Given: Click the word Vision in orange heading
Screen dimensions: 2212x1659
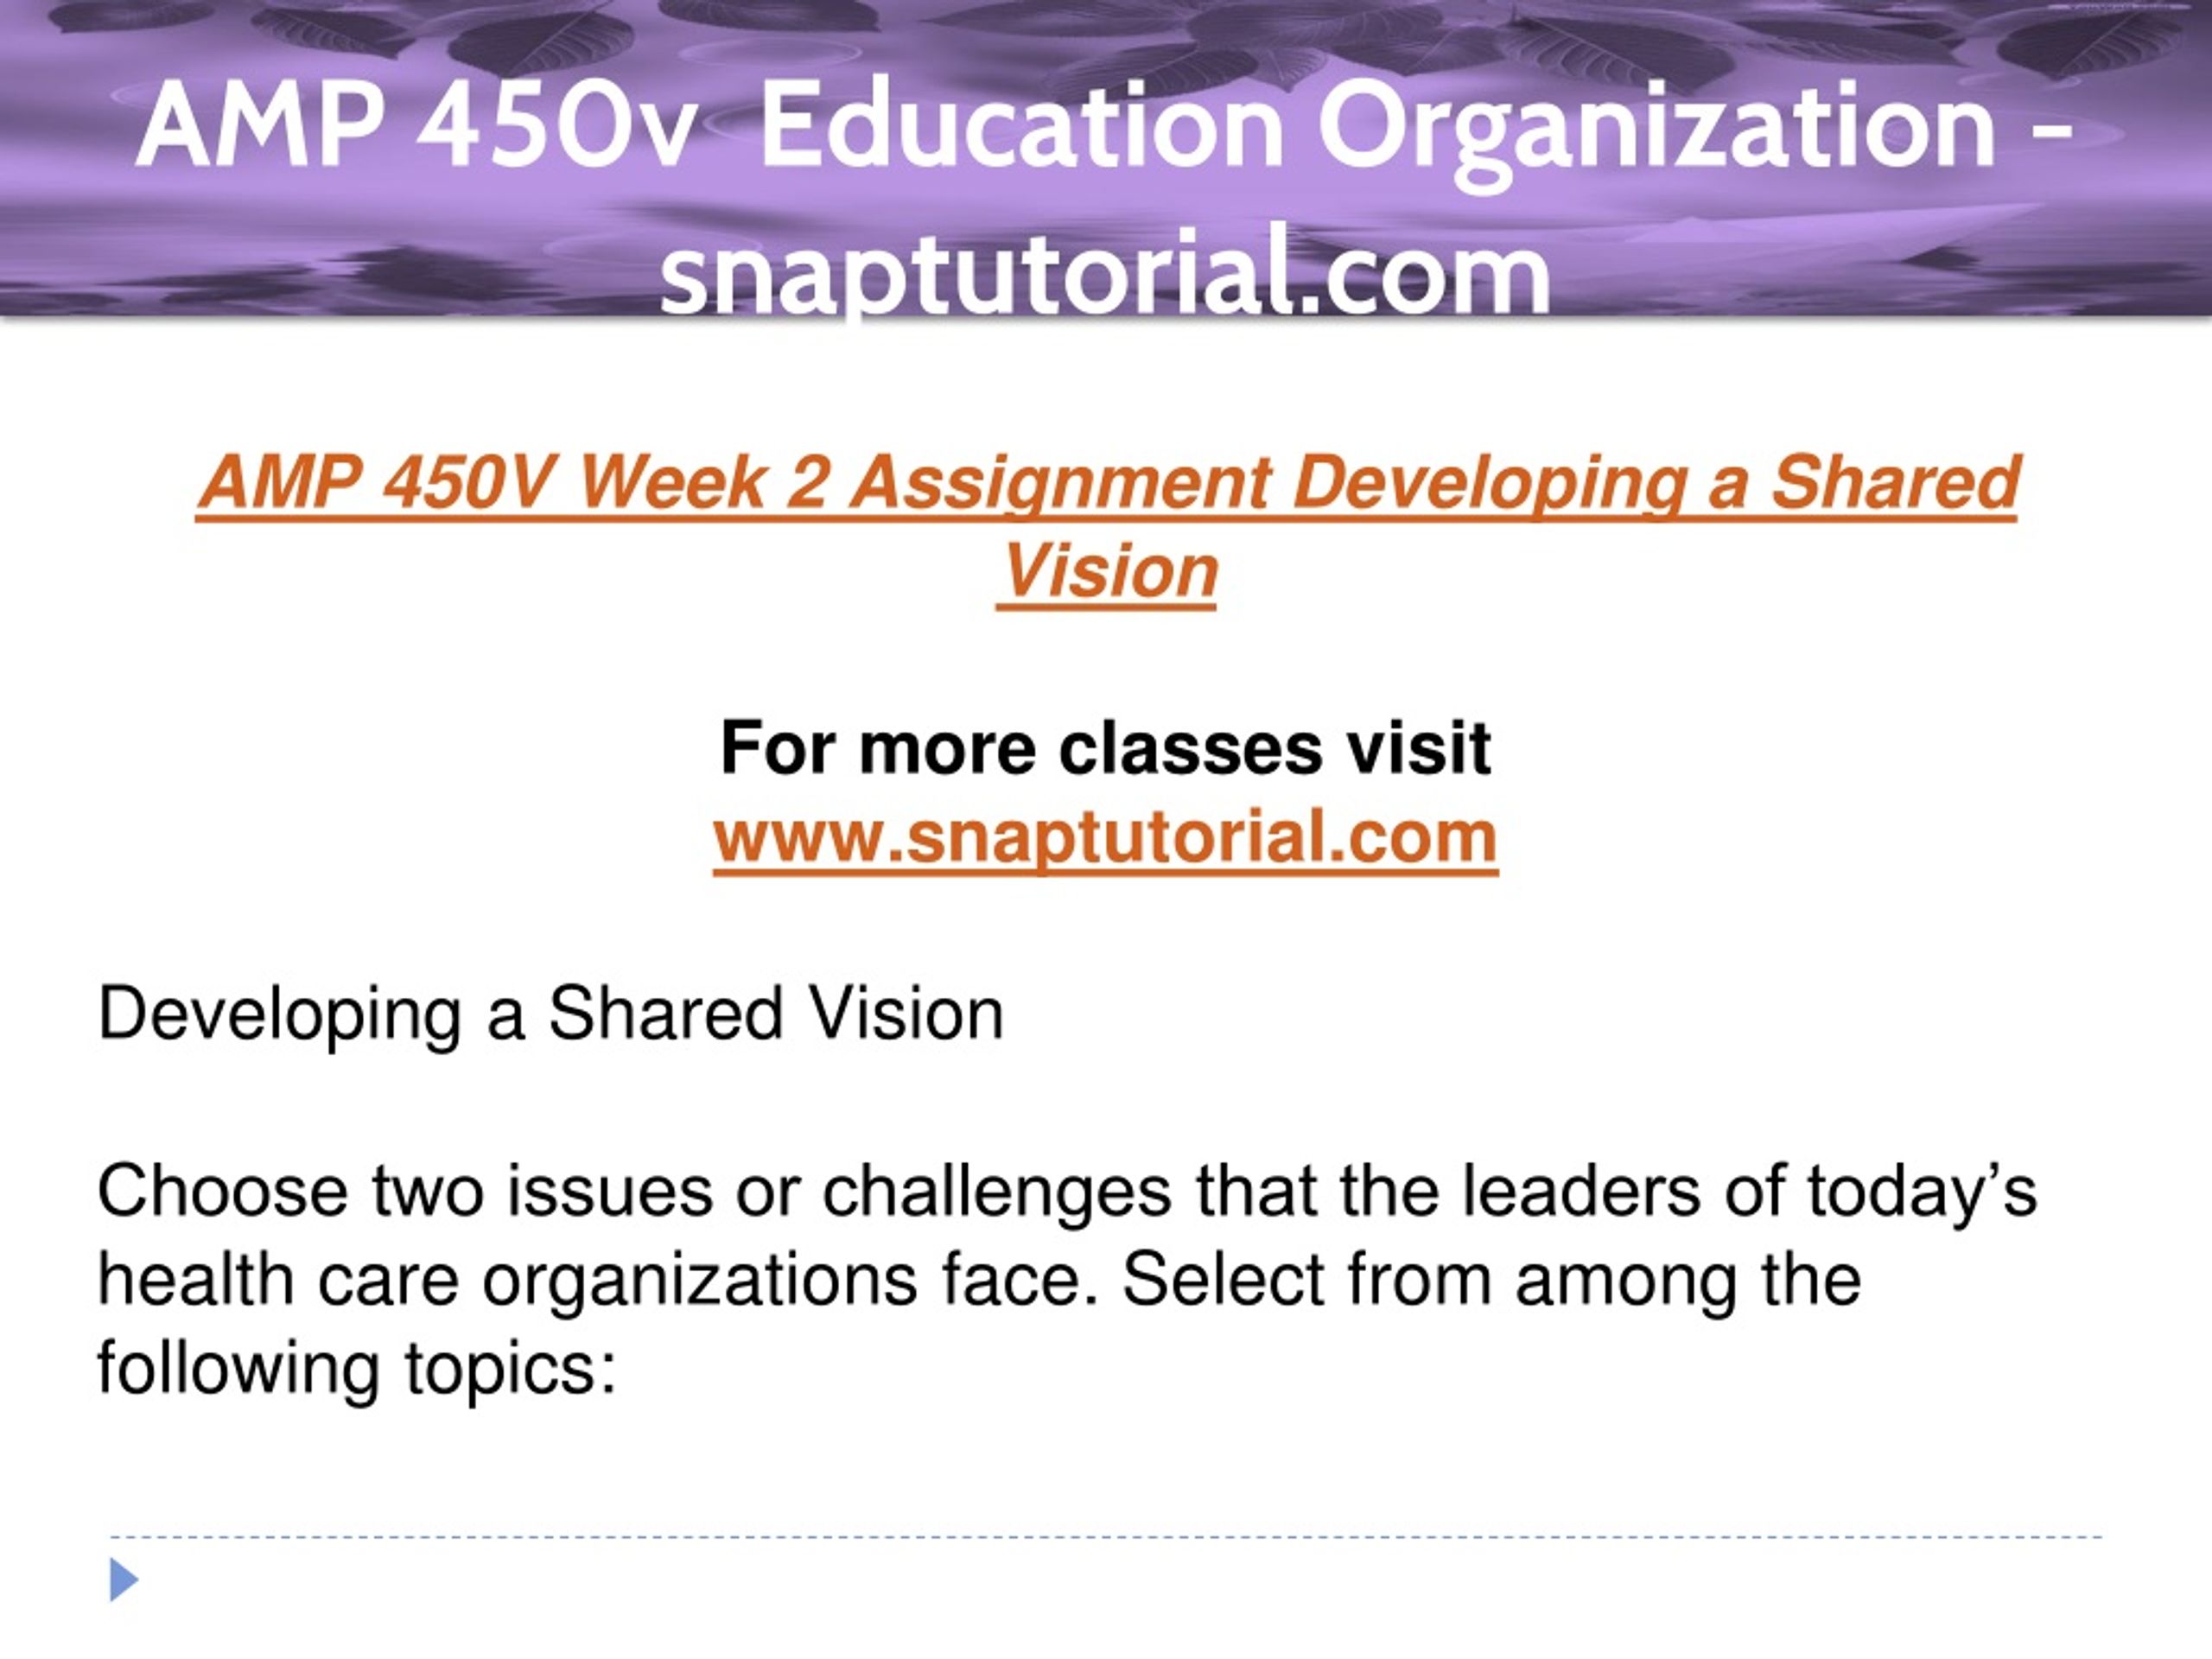Looking at the screenshot, I should tap(1107, 572).
